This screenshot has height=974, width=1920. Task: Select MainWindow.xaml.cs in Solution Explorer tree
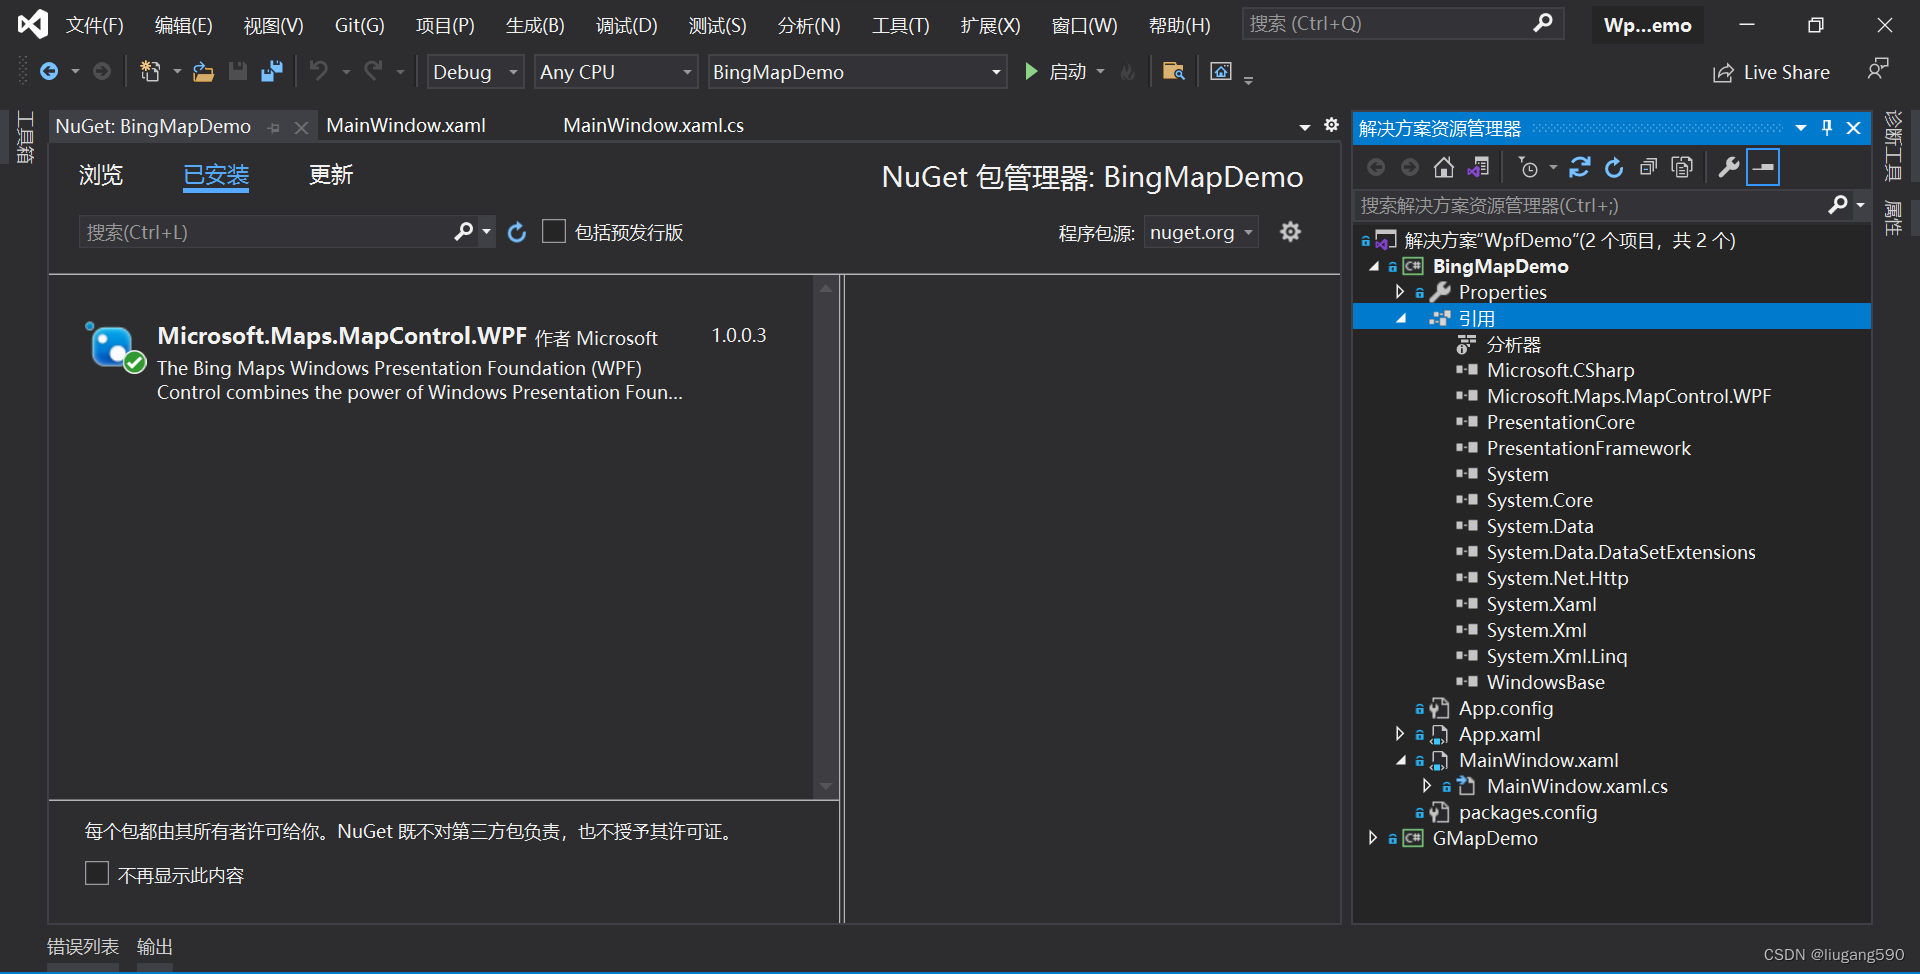1577,786
